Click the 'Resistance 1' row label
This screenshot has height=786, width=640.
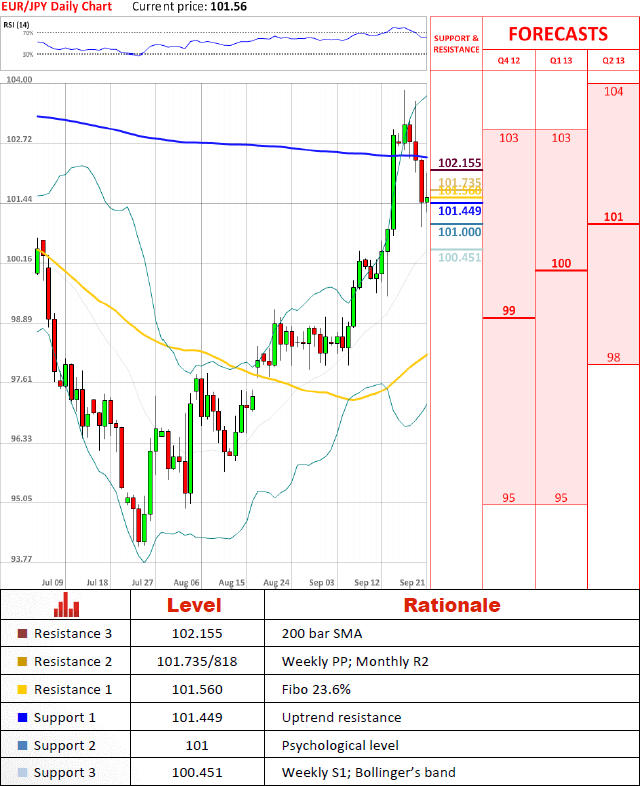tap(73, 690)
